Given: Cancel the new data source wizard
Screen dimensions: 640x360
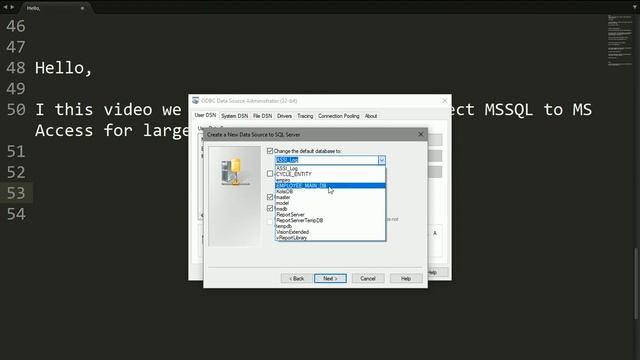Looking at the screenshot, I should 368,278.
